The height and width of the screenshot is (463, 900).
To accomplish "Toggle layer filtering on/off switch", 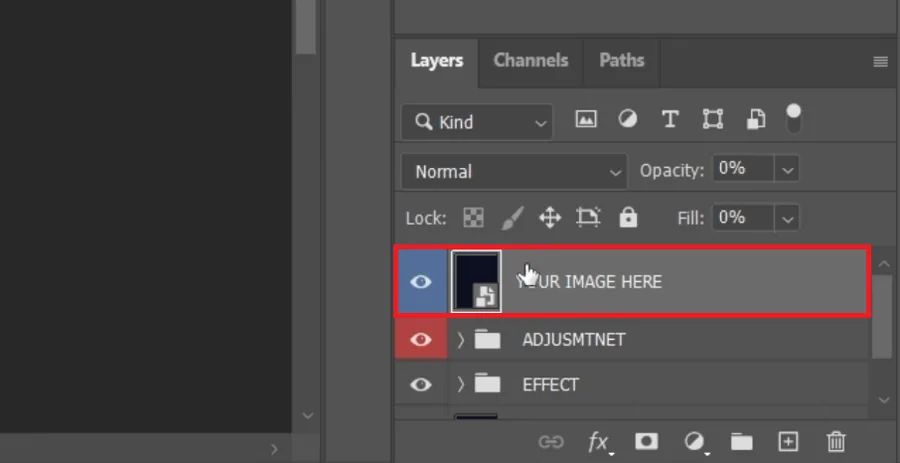I will (793, 119).
